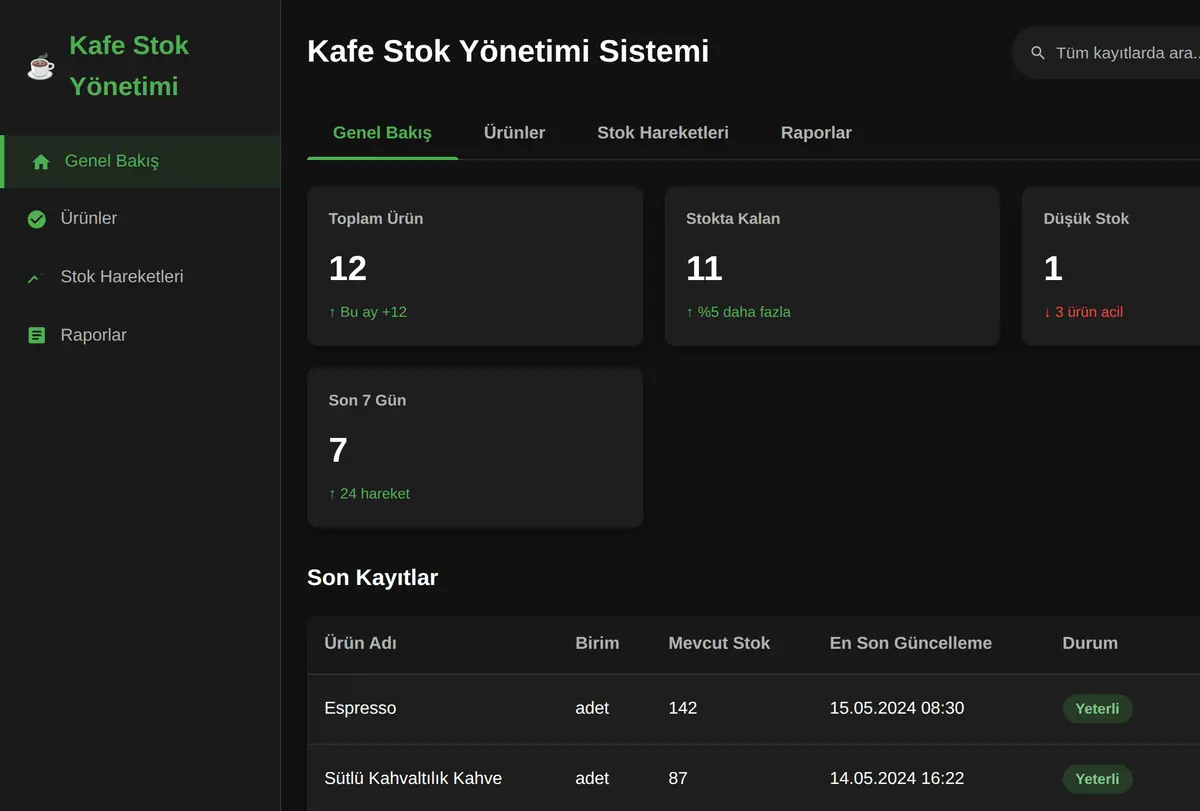This screenshot has height=811, width=1200.
Task: Click the Bu ay +12 trend text
Action: (x=368, y=312)
